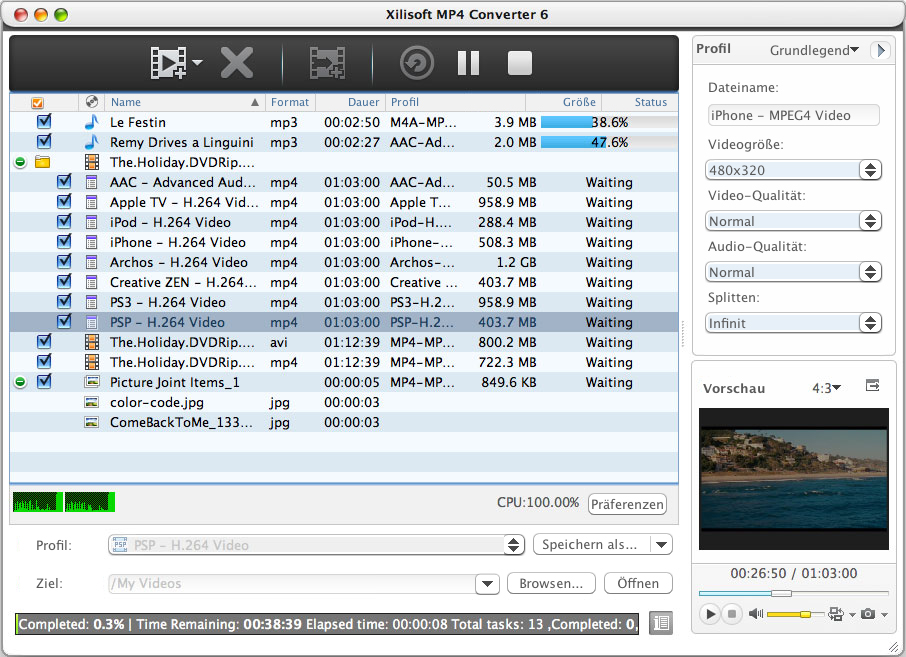The height and width of the screenshot is (657, 906).
Task: Open Präferenzen settings
Action: [627, 504]
